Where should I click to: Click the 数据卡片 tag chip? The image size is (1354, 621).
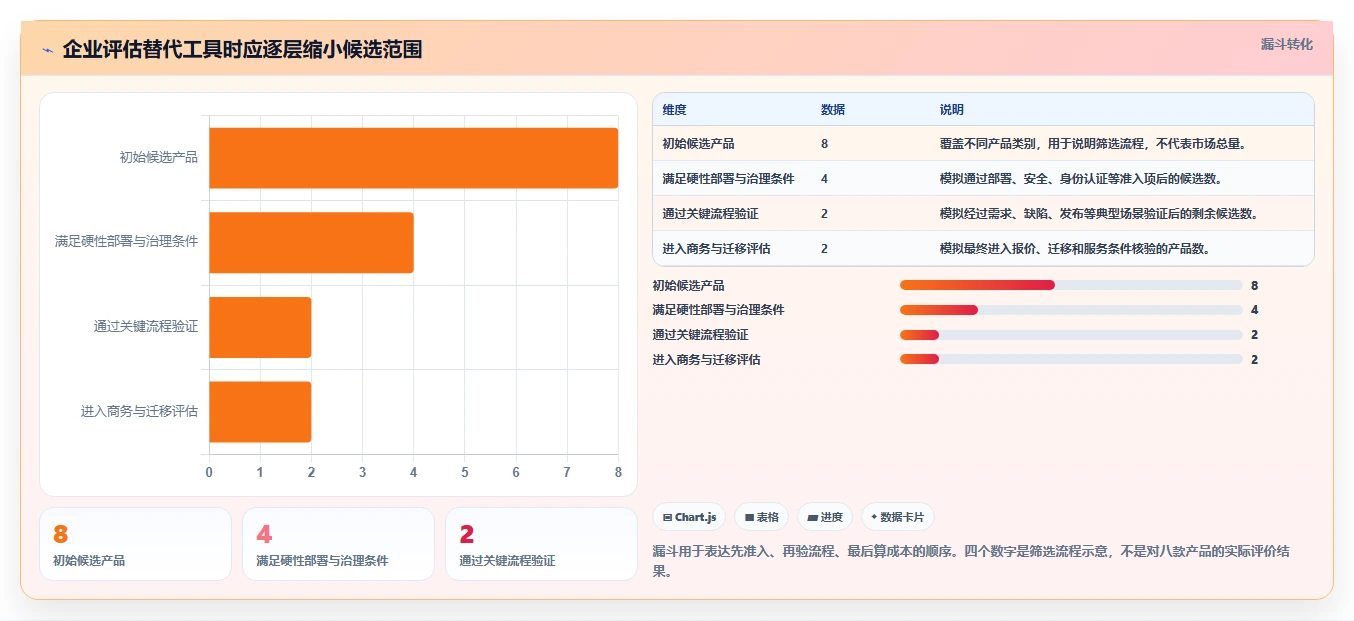click(897, 517)
